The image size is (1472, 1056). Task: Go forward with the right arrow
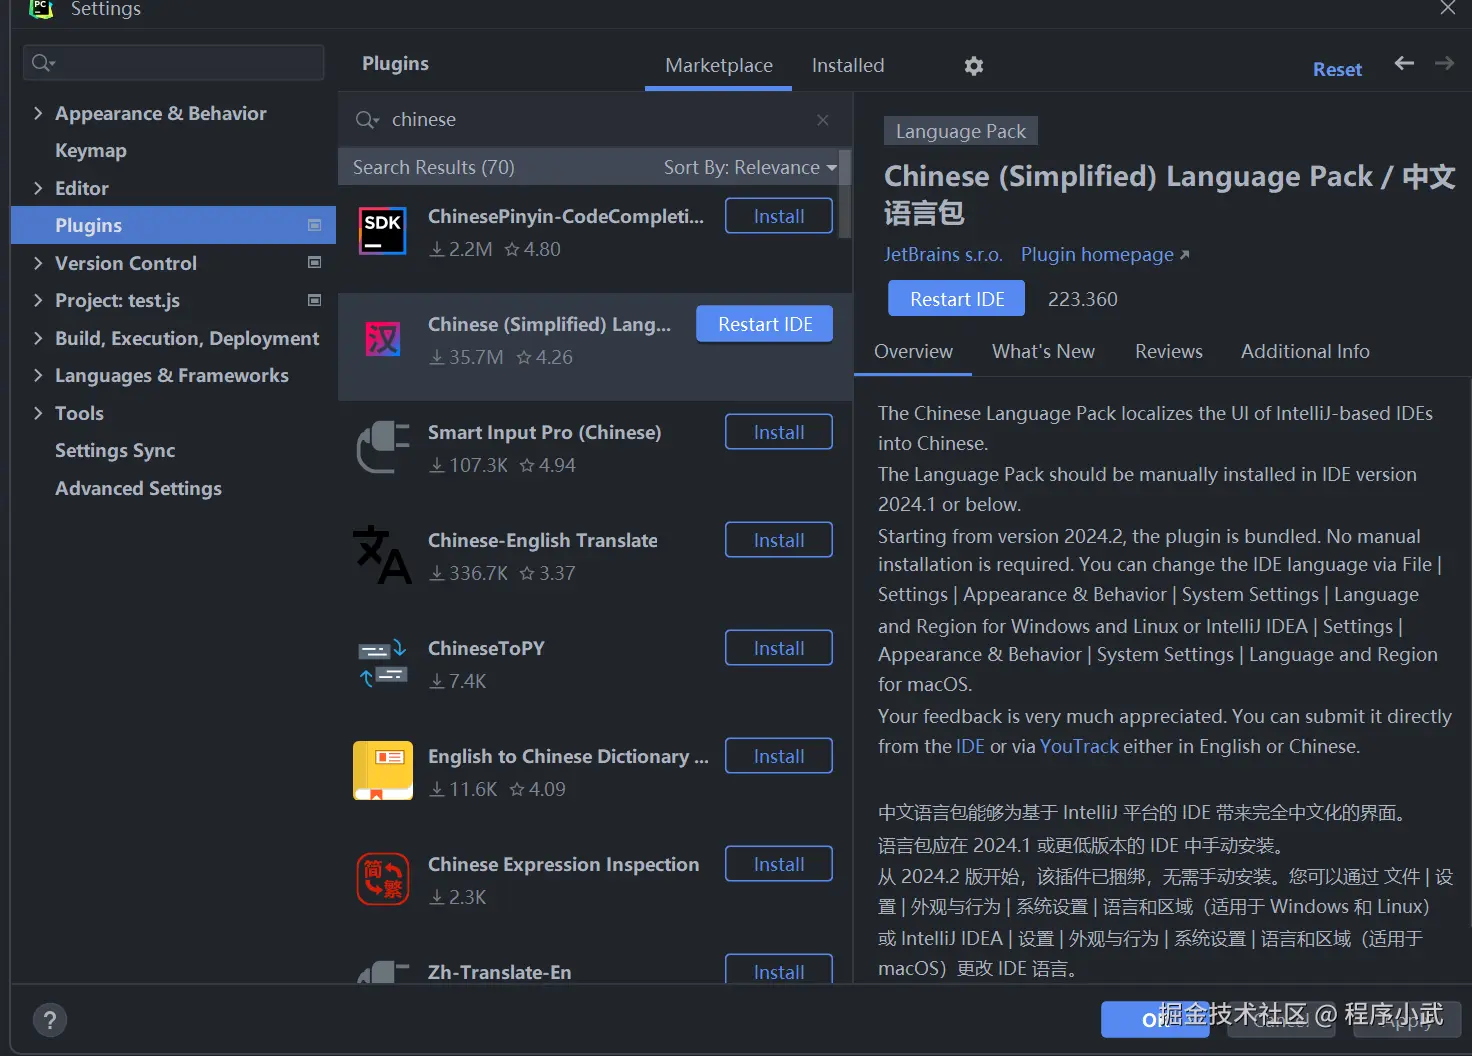pos(1444,63)
